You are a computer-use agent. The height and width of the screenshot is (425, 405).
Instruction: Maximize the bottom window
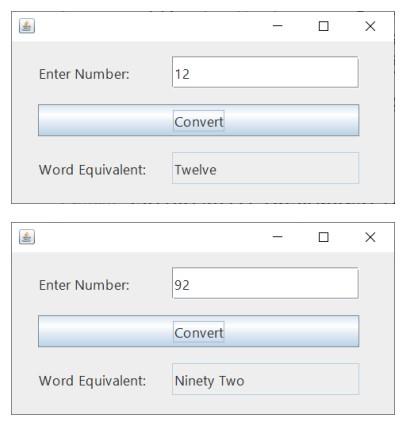click(x=323, y=237)
